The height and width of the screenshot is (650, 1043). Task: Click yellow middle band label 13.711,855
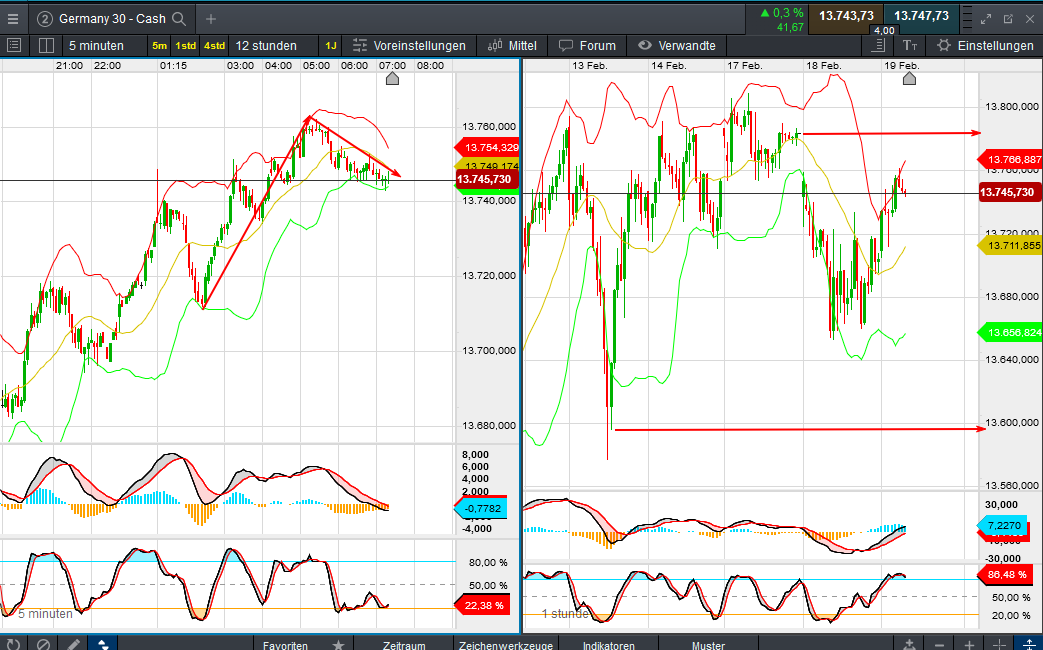click(1010, 245)
